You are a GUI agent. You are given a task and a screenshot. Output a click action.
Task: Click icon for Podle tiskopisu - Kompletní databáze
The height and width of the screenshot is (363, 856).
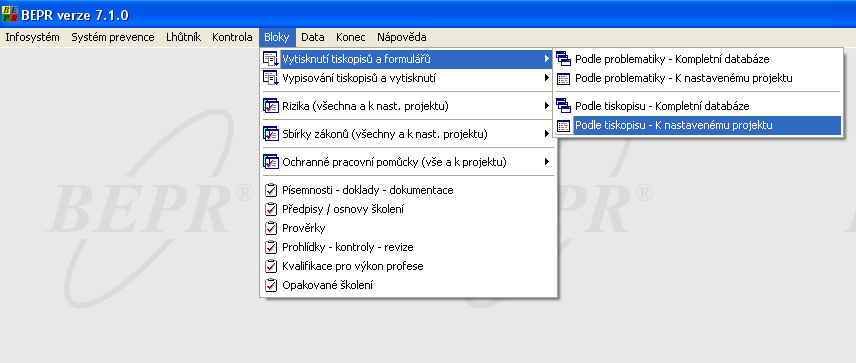click(563, 106)
